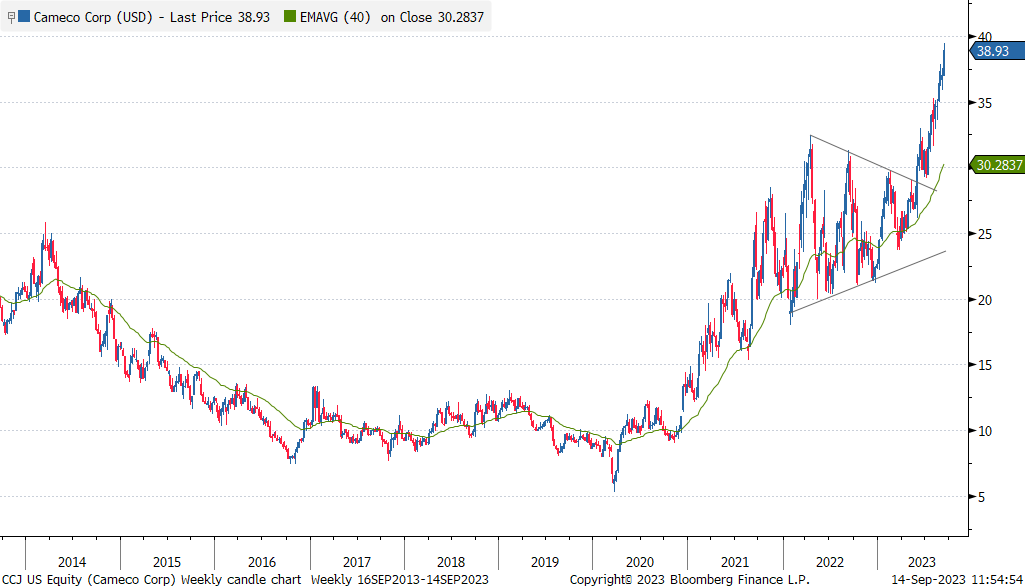Click the blue Cameco Corp legend swatch
The width and height of the screenshot is (1025, 588).
point(24,16)
